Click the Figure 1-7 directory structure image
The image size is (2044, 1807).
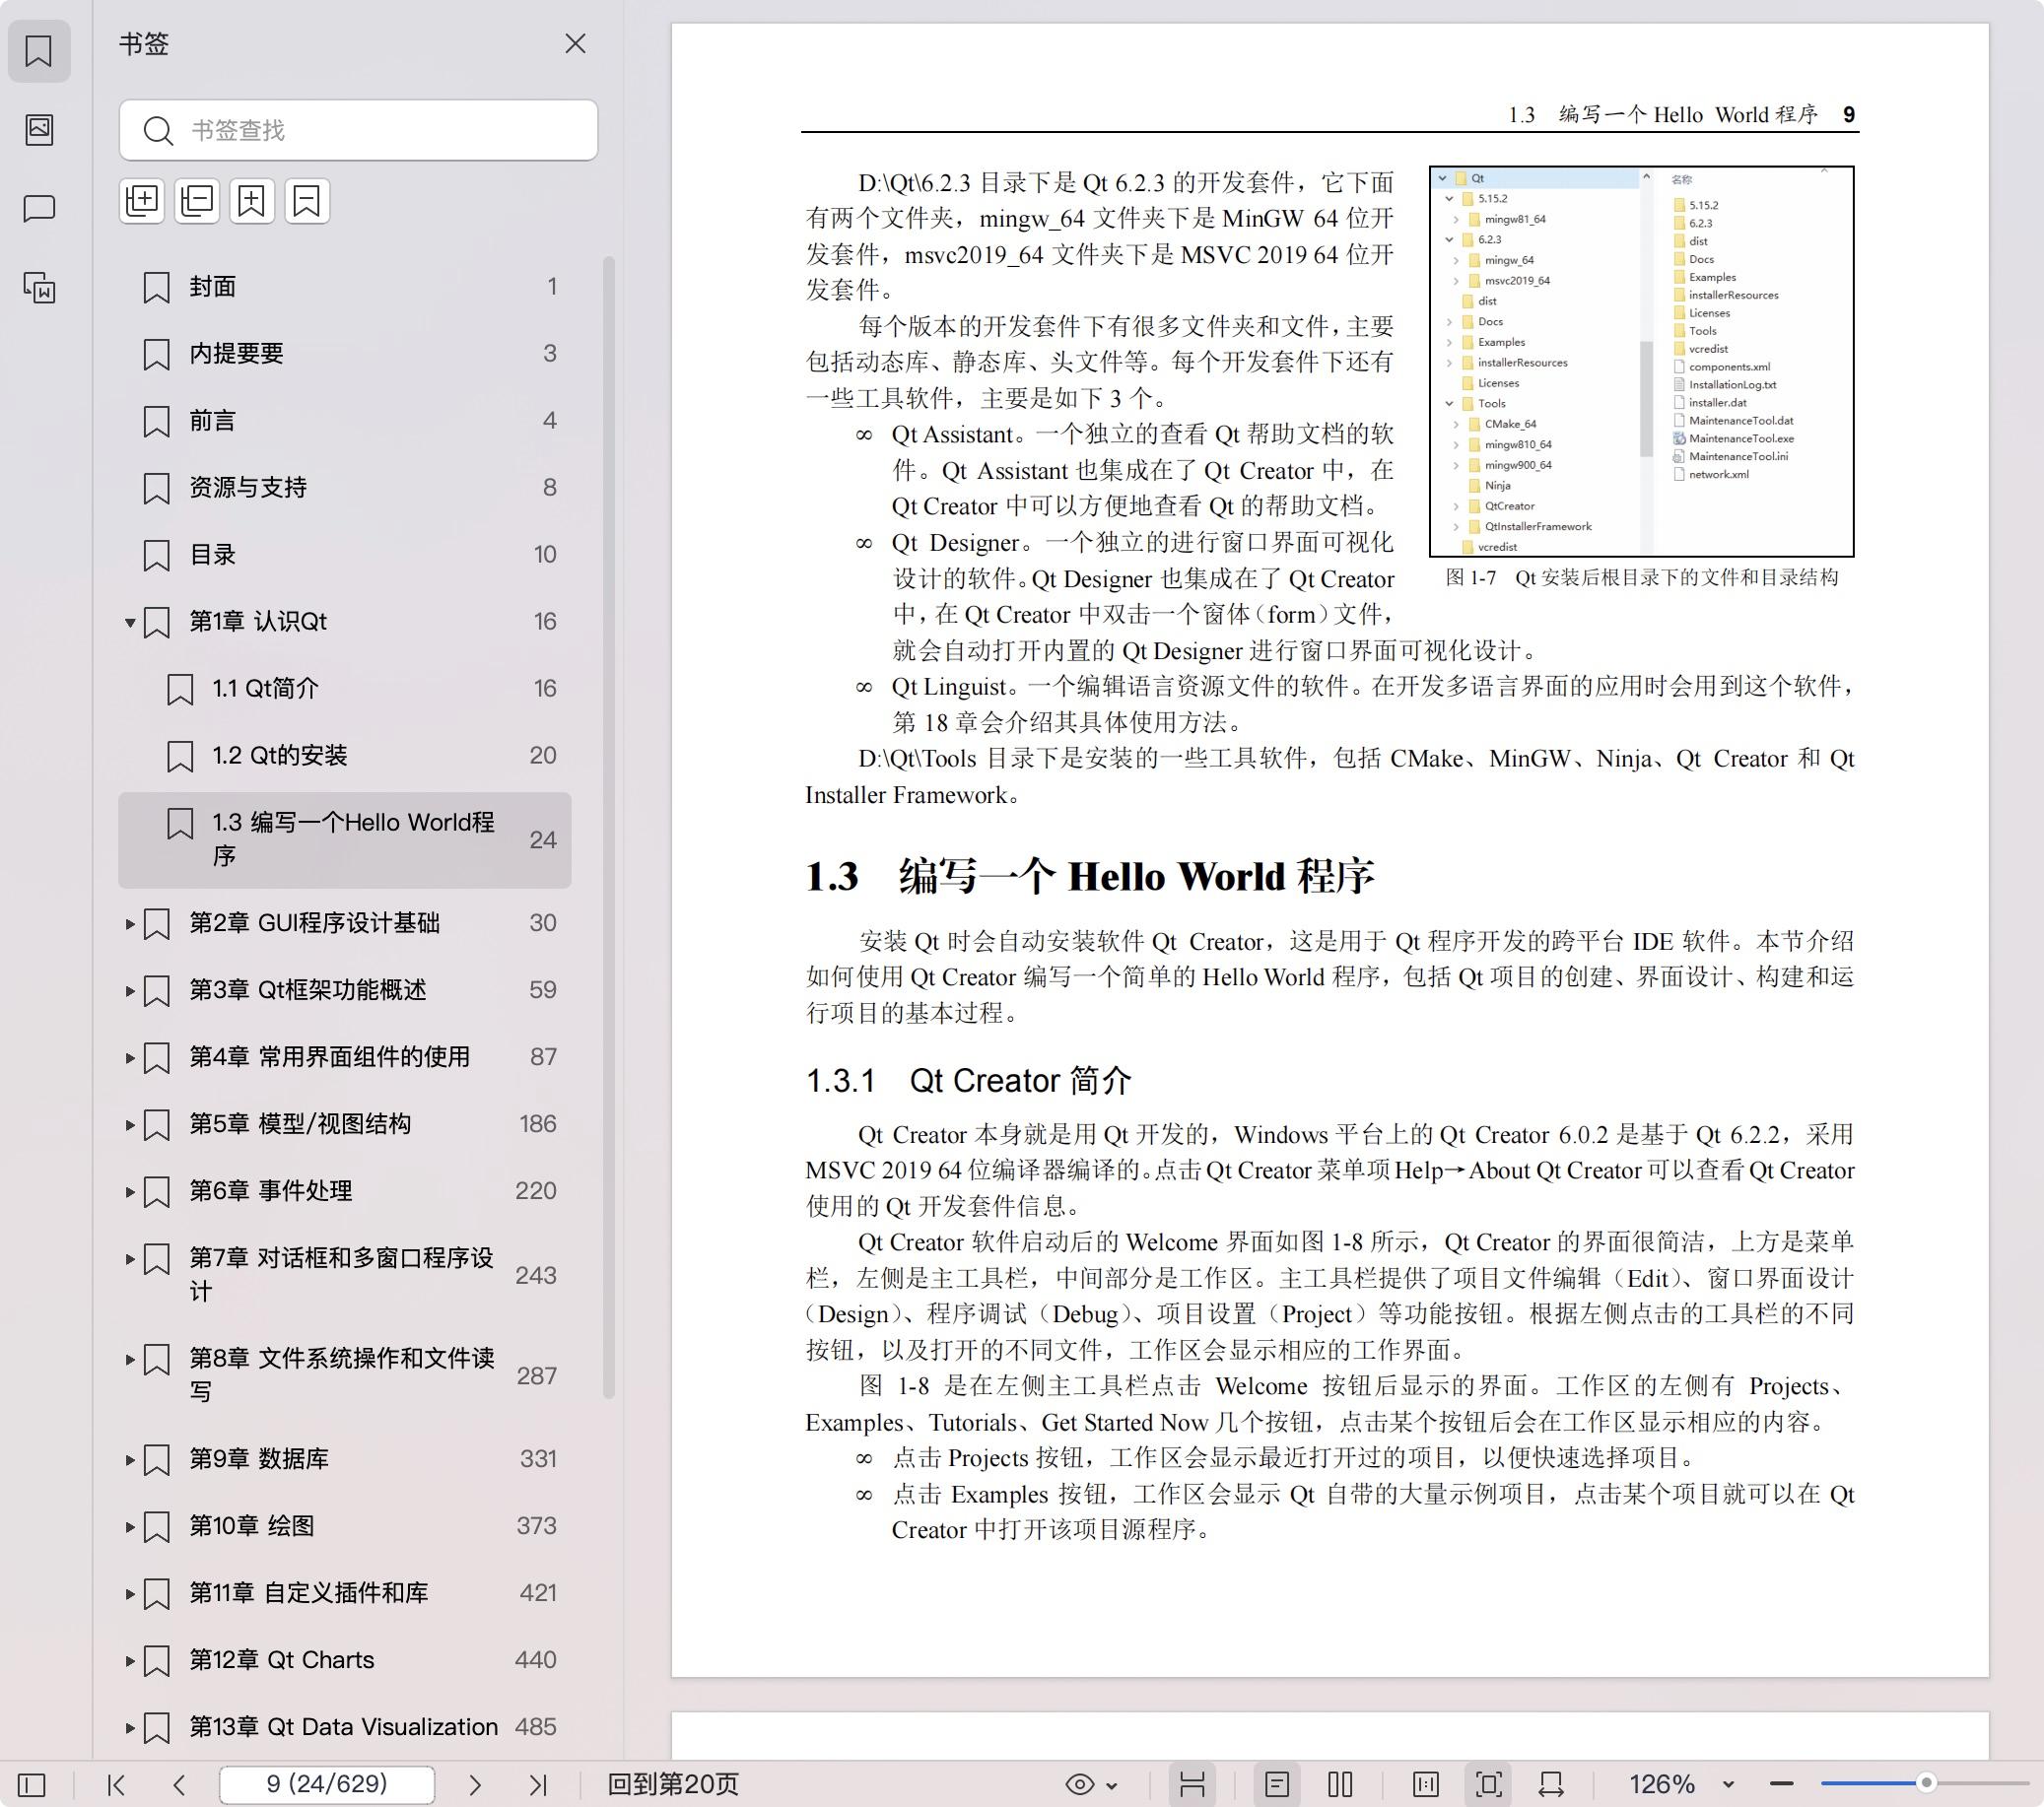pyautogui.click(x=1641, y=361)
